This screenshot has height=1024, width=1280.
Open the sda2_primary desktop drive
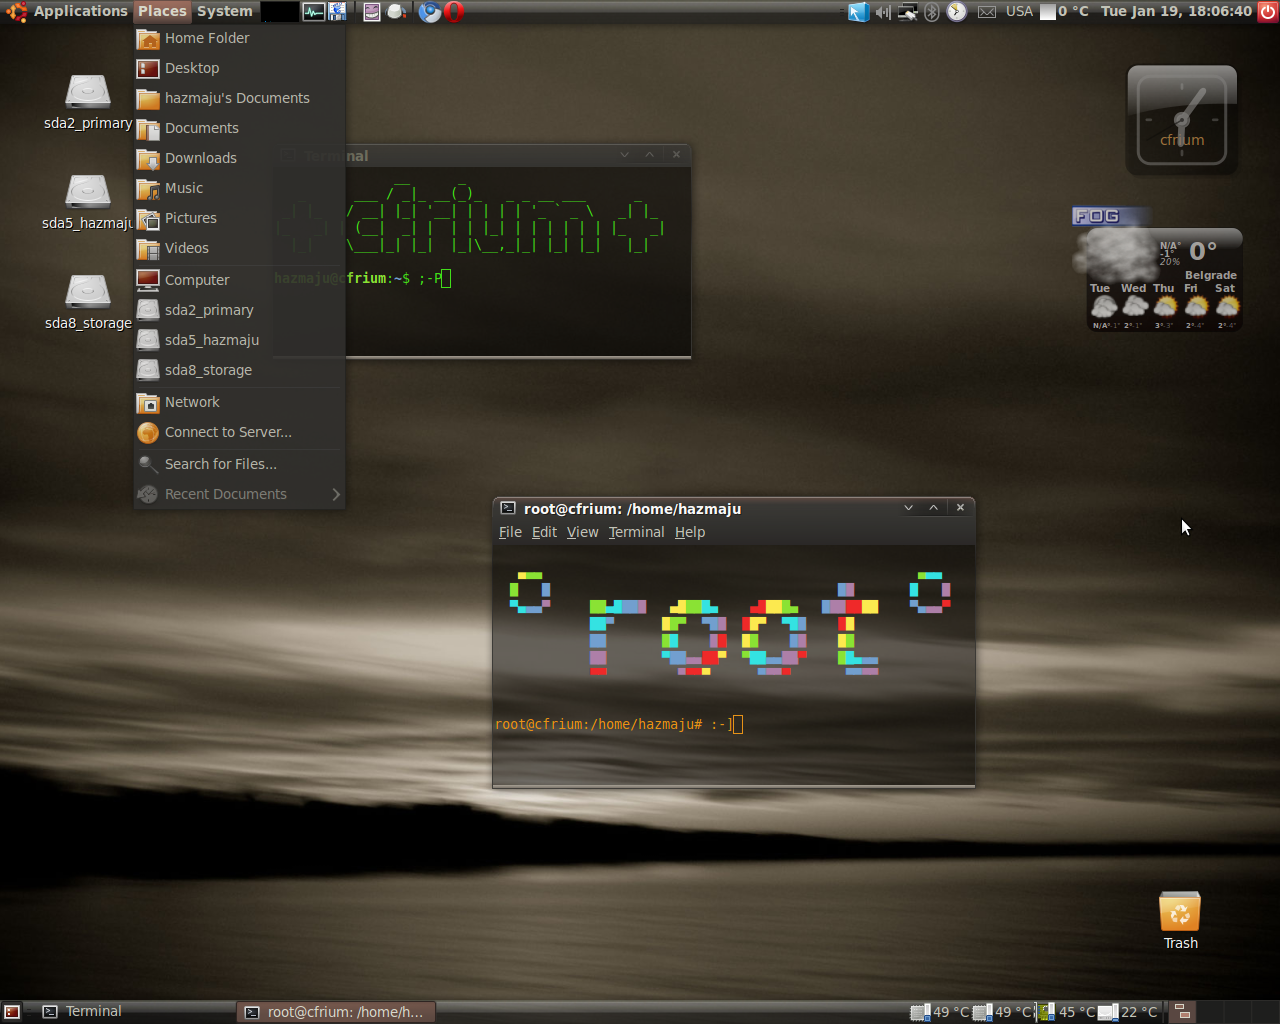click(88, 102)
